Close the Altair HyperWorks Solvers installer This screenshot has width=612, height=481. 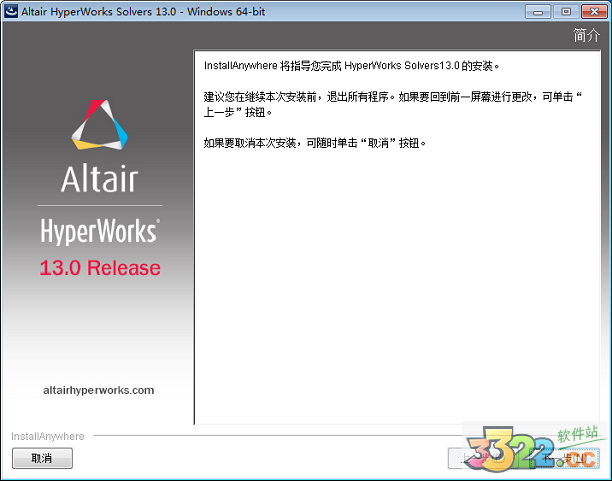[x=594, y=12]
